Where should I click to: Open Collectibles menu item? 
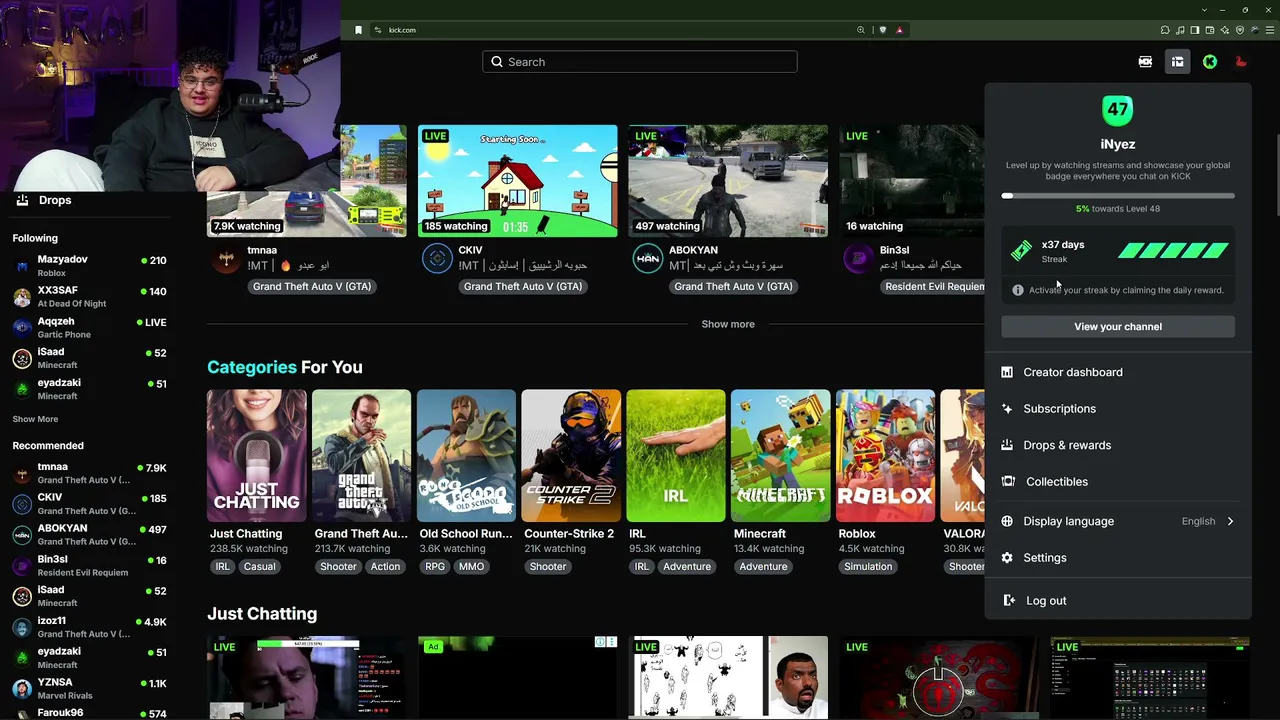[x=1118, y=482]
